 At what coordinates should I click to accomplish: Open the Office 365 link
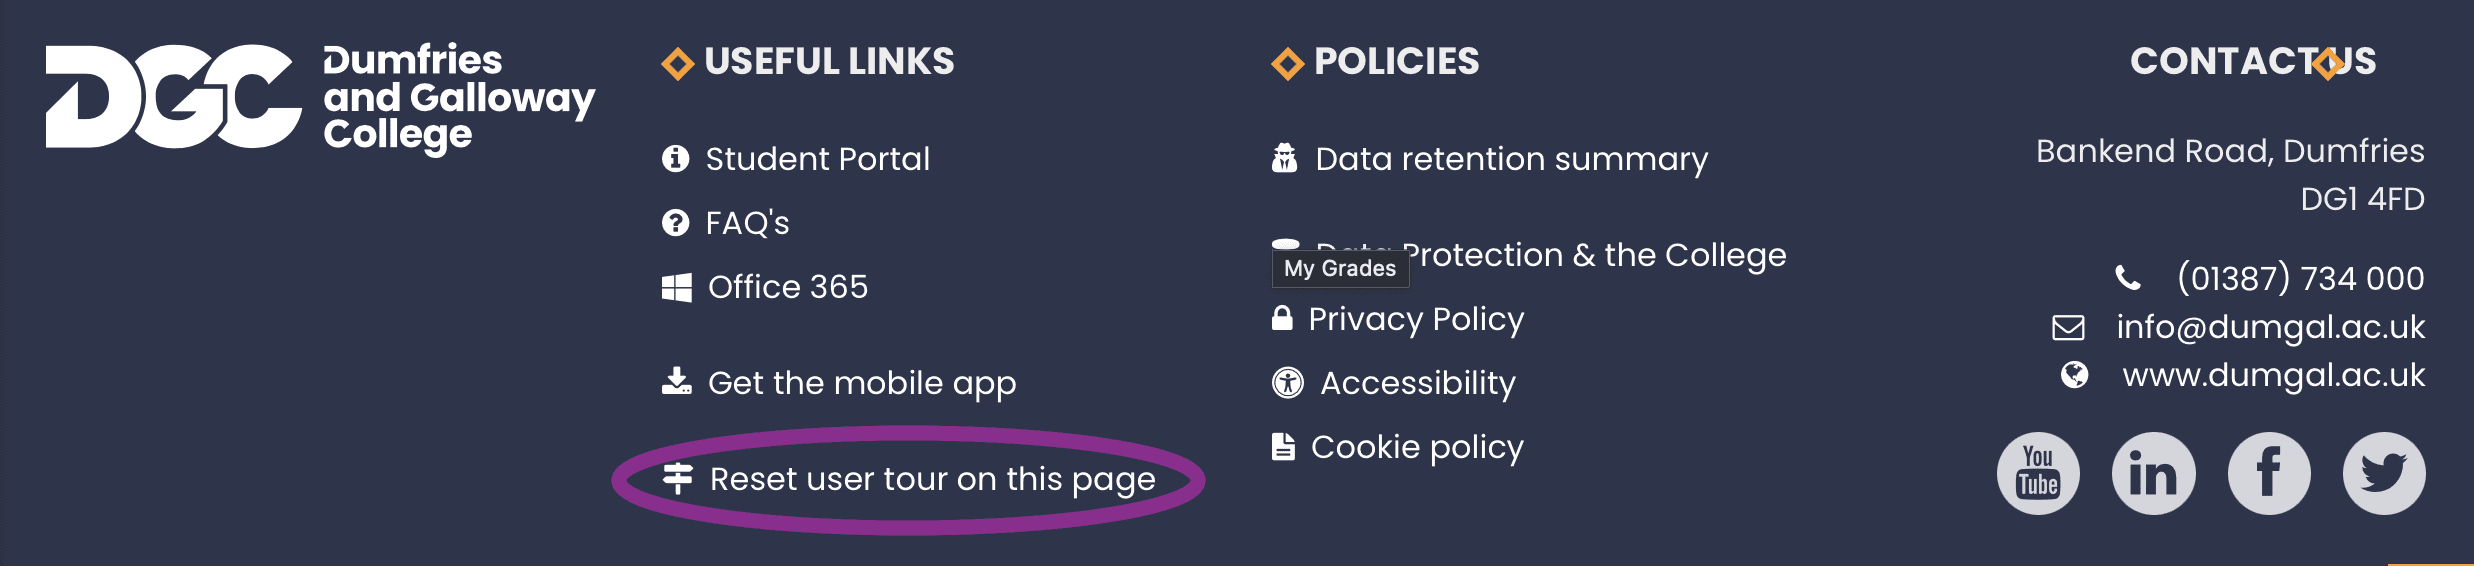tap(788, 287)
